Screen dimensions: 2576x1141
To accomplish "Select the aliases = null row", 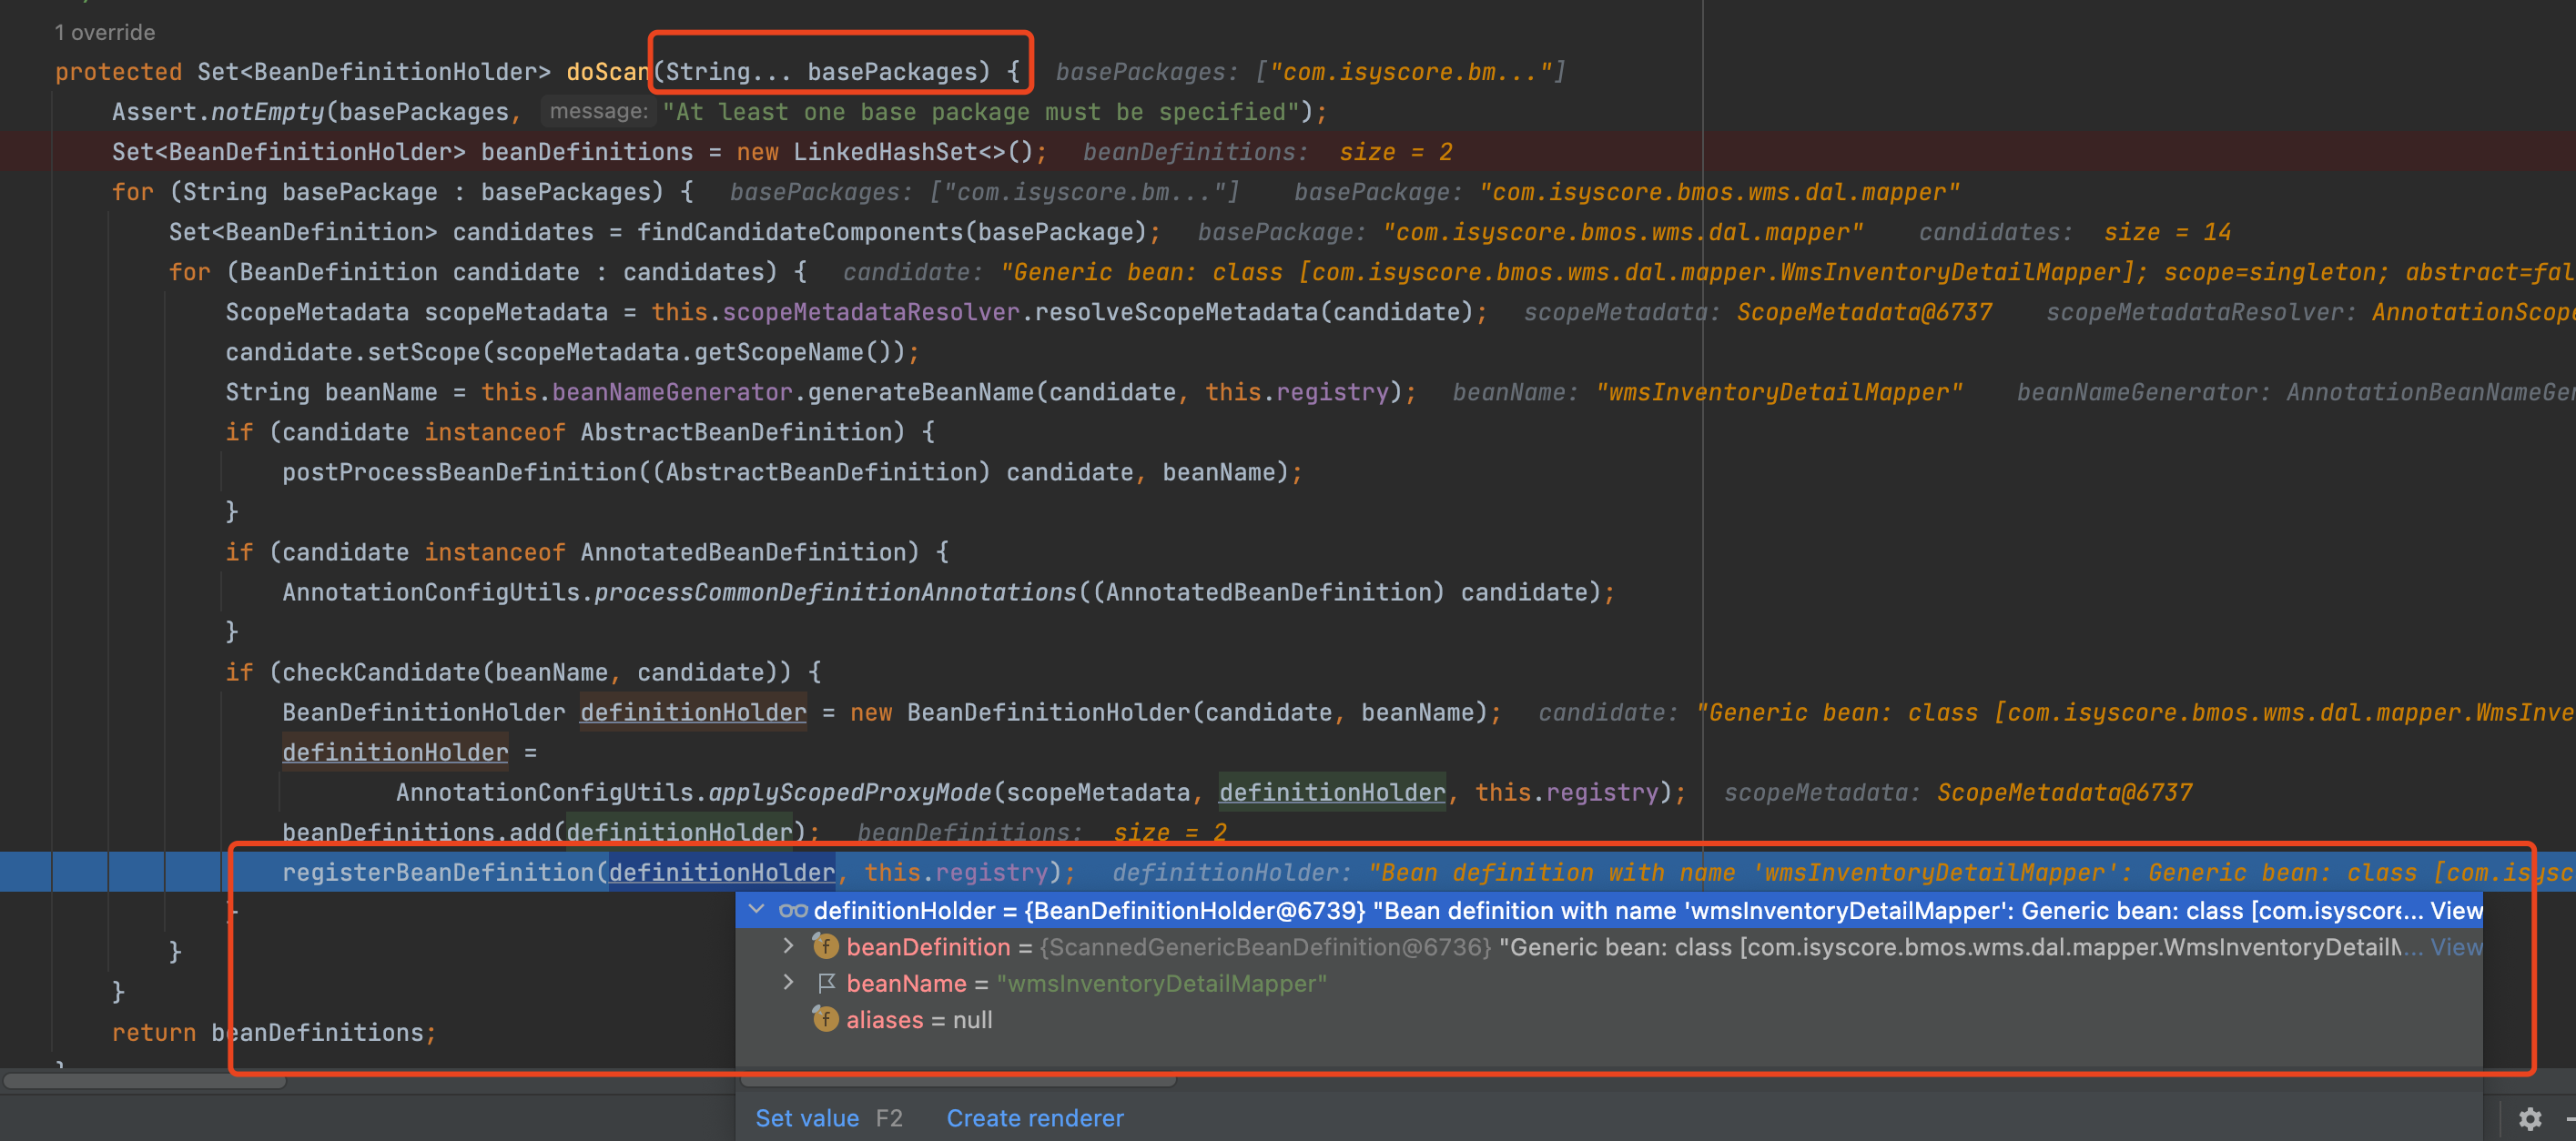I will [919, 1019].
